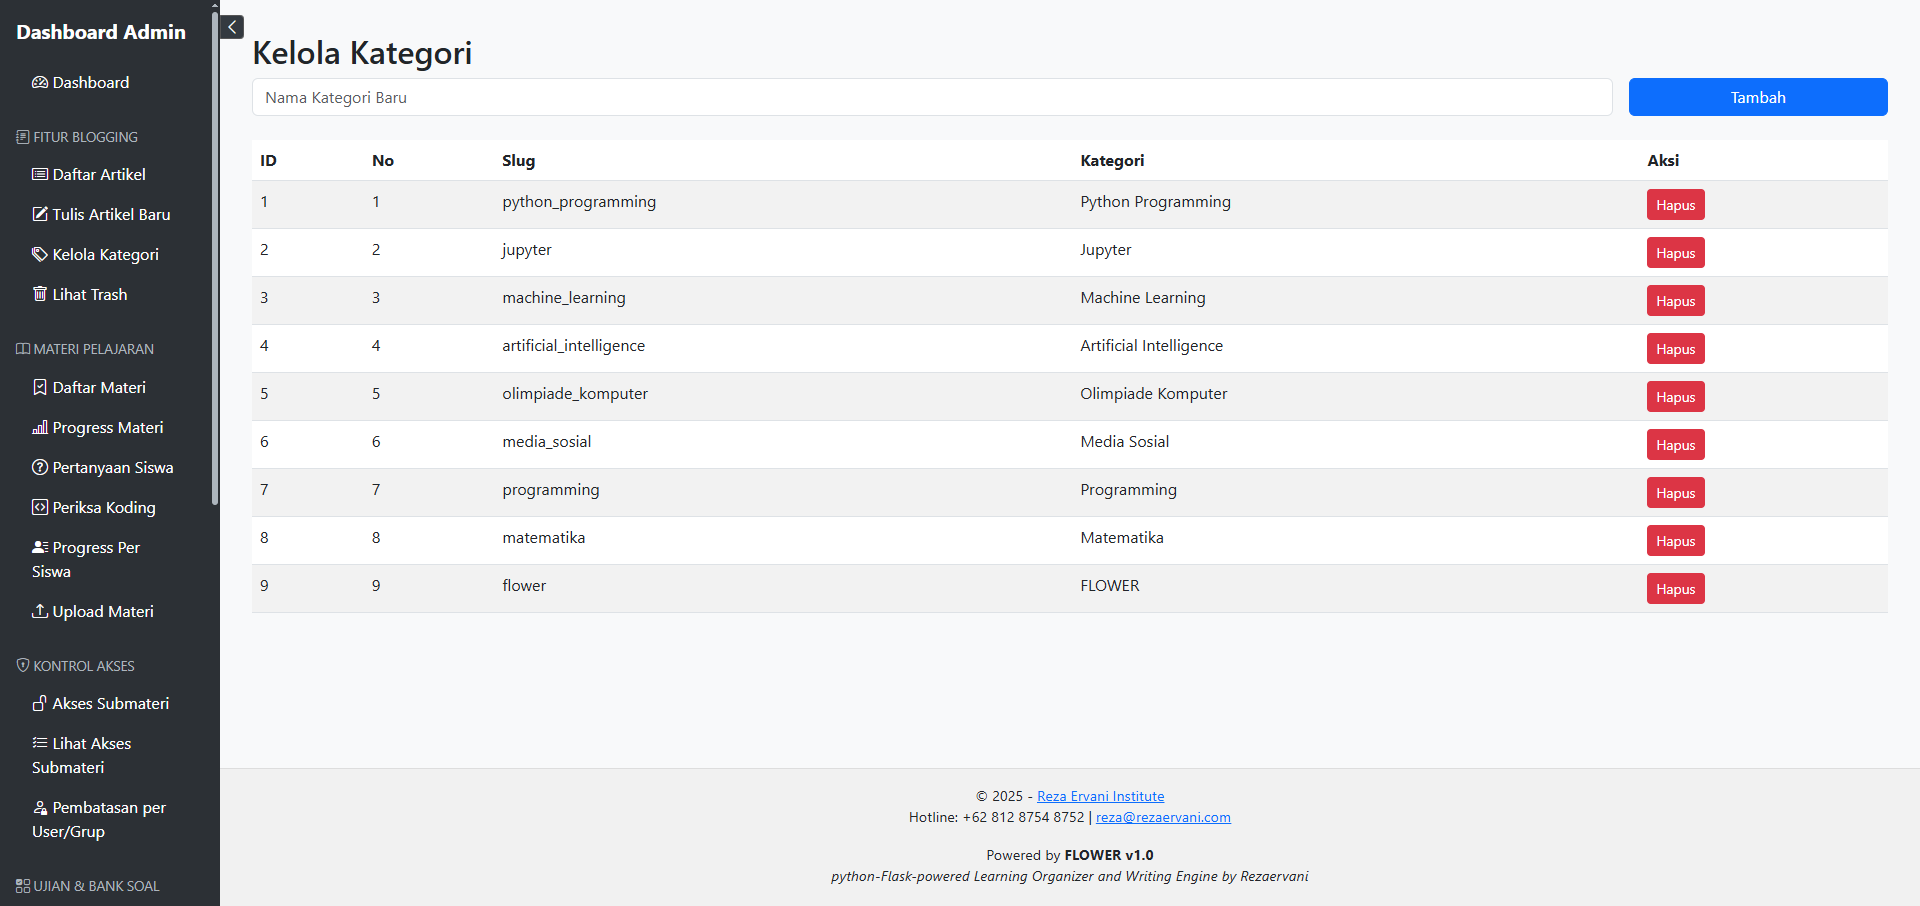
Task: Click the Akses Submateri unlock icon
Action: click(40, 703)
